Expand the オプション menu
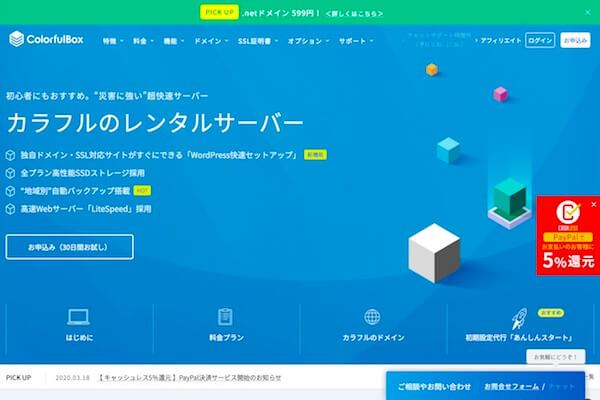Screen dimensions: 600x400 (308, 41)
